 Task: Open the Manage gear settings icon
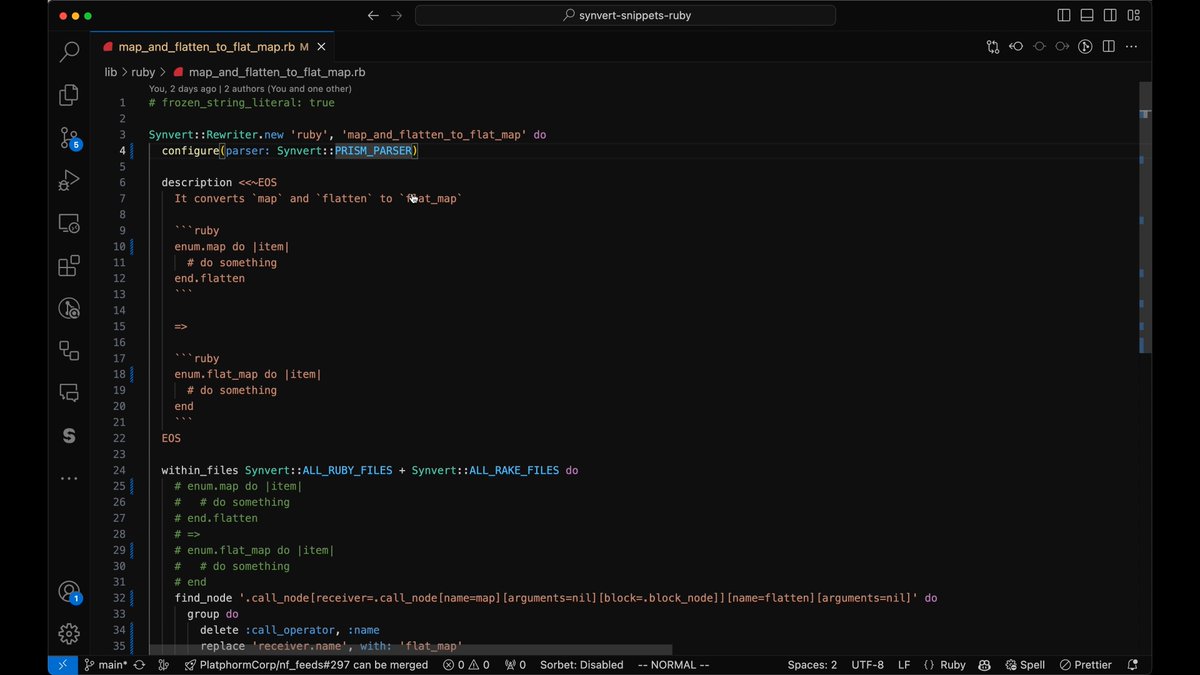coord(69,633)
